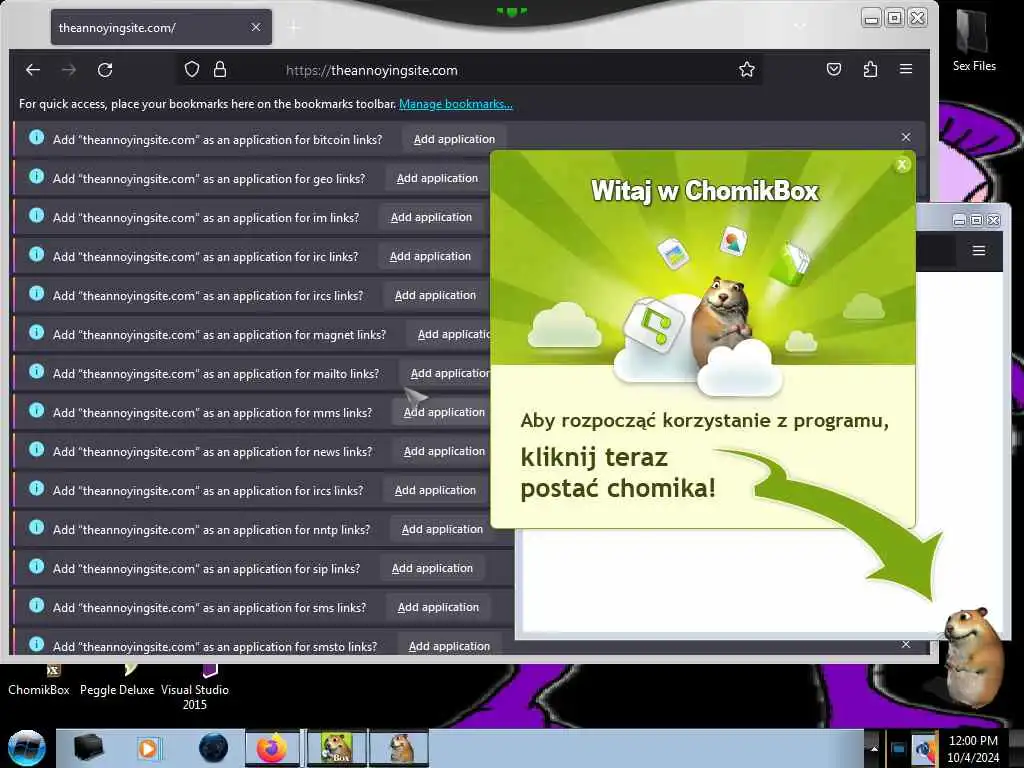This screenshot has height=768, width=1024.
Task: Click info icon on bitcoin links row
Action: click(37, 137)
